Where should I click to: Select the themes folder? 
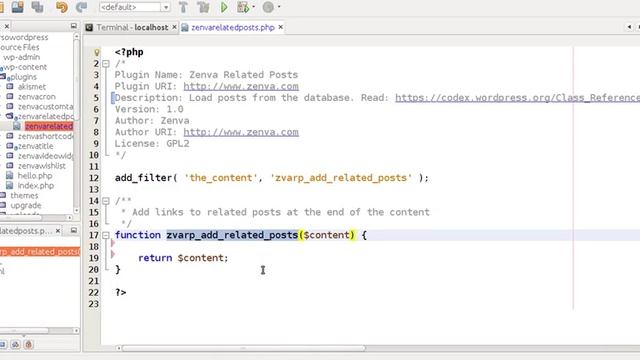coord(24,196)
